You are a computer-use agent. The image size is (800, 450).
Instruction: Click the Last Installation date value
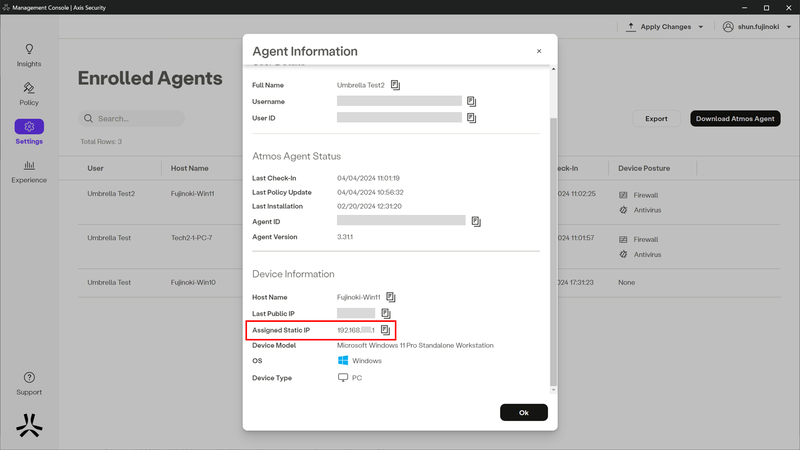click(x=369, y=207)
